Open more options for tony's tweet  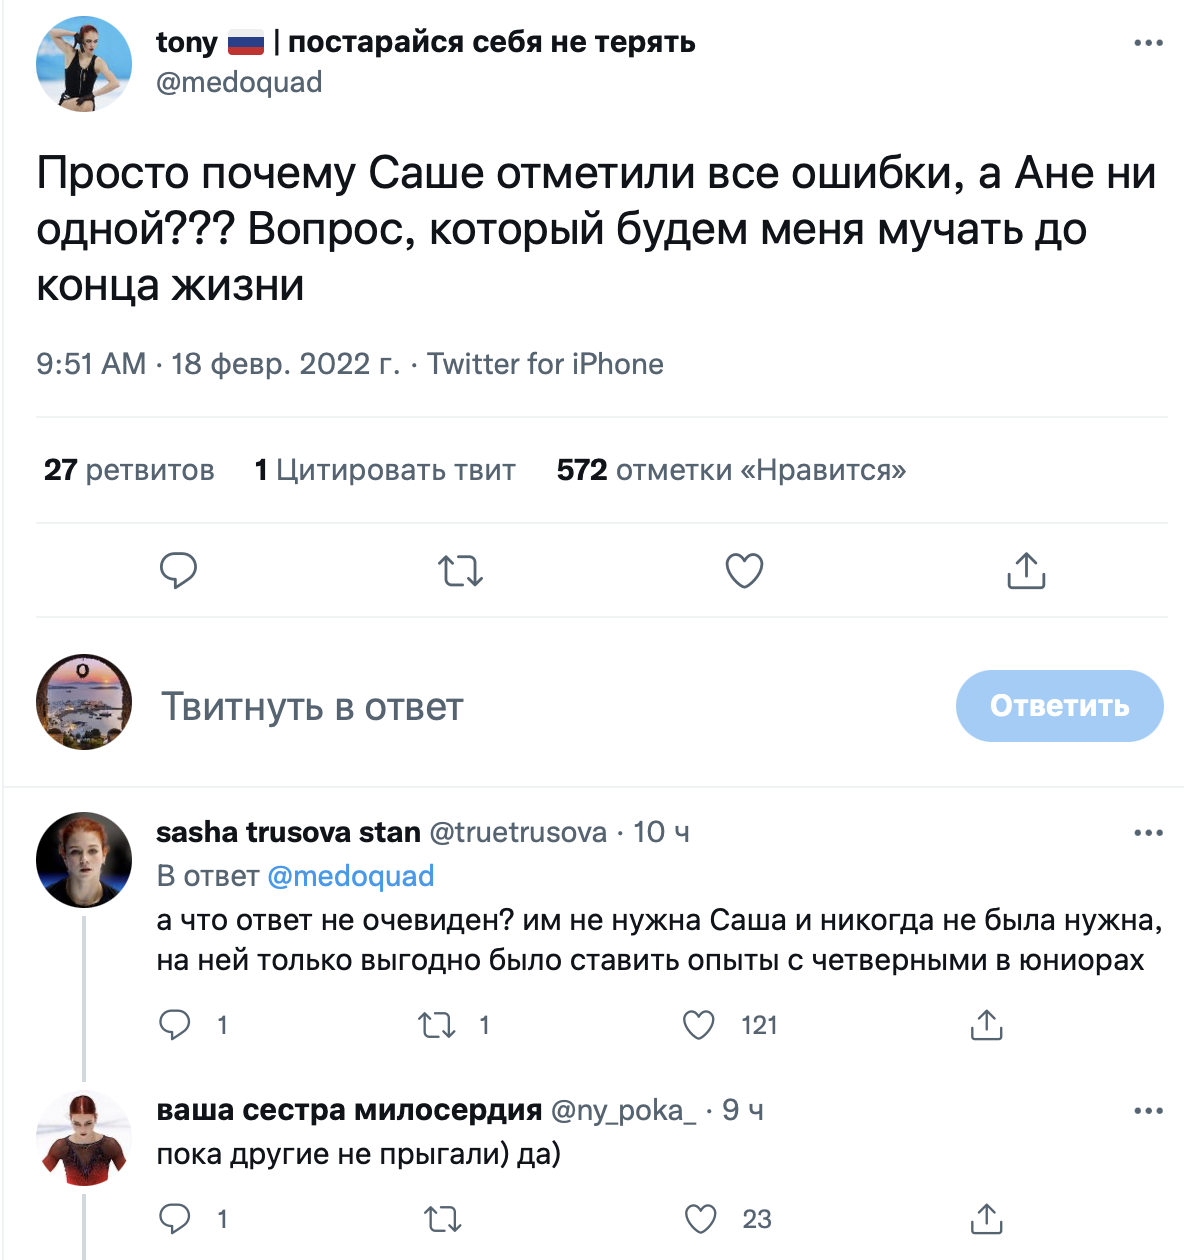tap(1148, 43)
